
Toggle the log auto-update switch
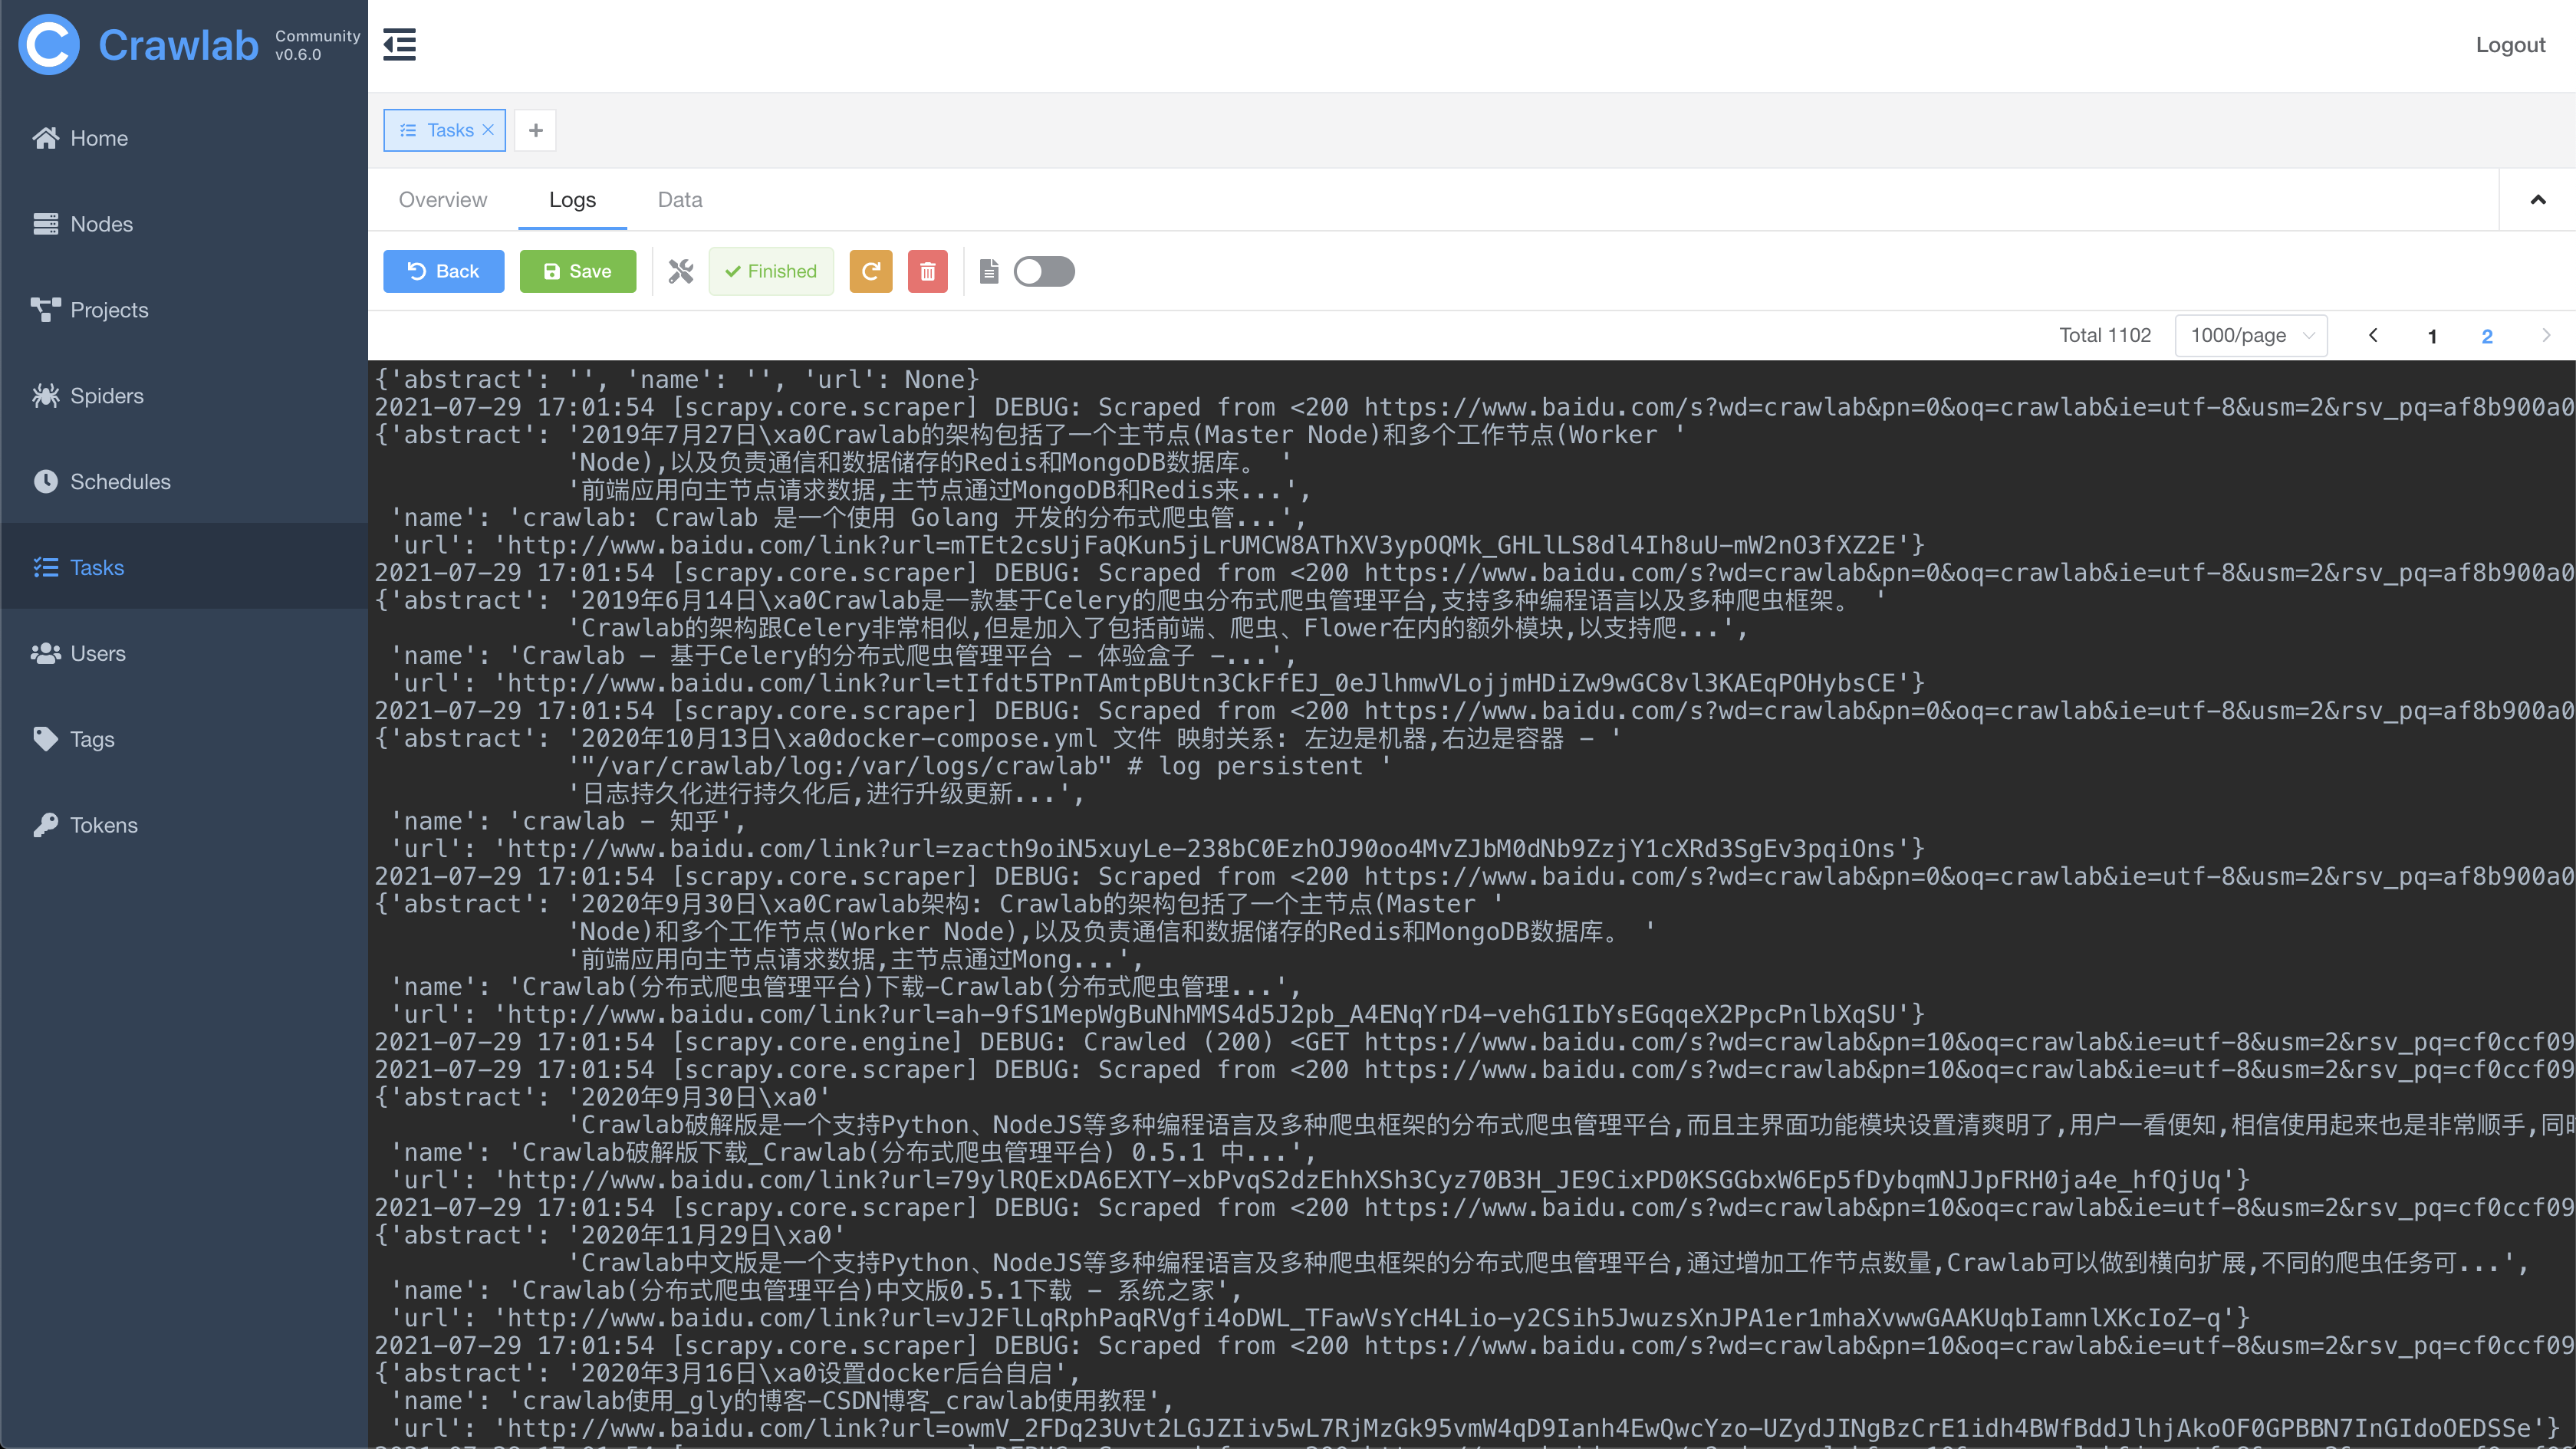(1043, 271)
